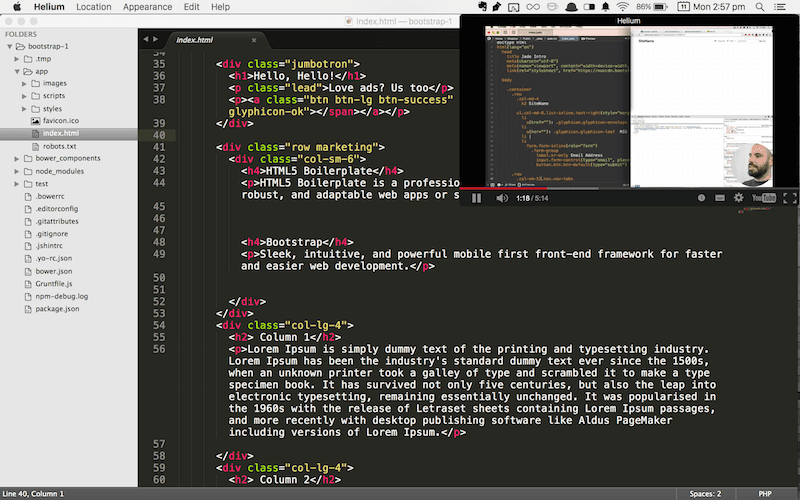Toggle video subtitles with the captions icon
This screenshot has height=500, width=800.
(719, 198)
